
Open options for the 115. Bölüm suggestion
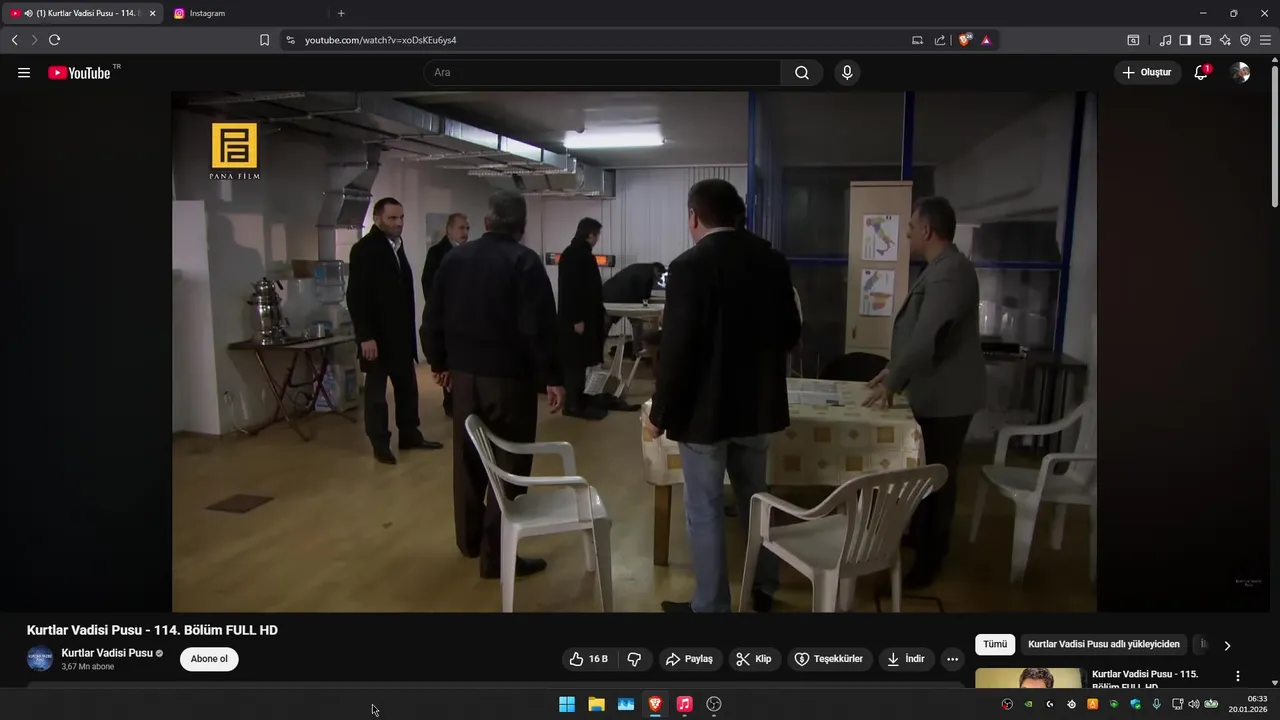(x=1238, y=676)
